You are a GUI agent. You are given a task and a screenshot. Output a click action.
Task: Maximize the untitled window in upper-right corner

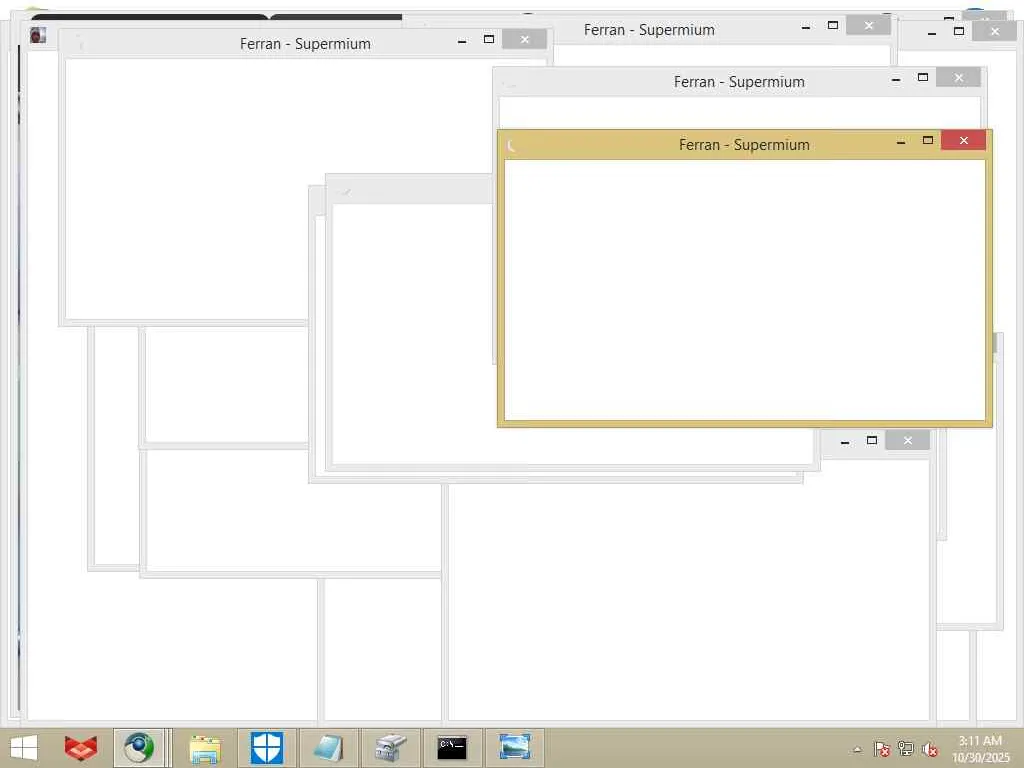pyautogui.click(x=959, y=31)
